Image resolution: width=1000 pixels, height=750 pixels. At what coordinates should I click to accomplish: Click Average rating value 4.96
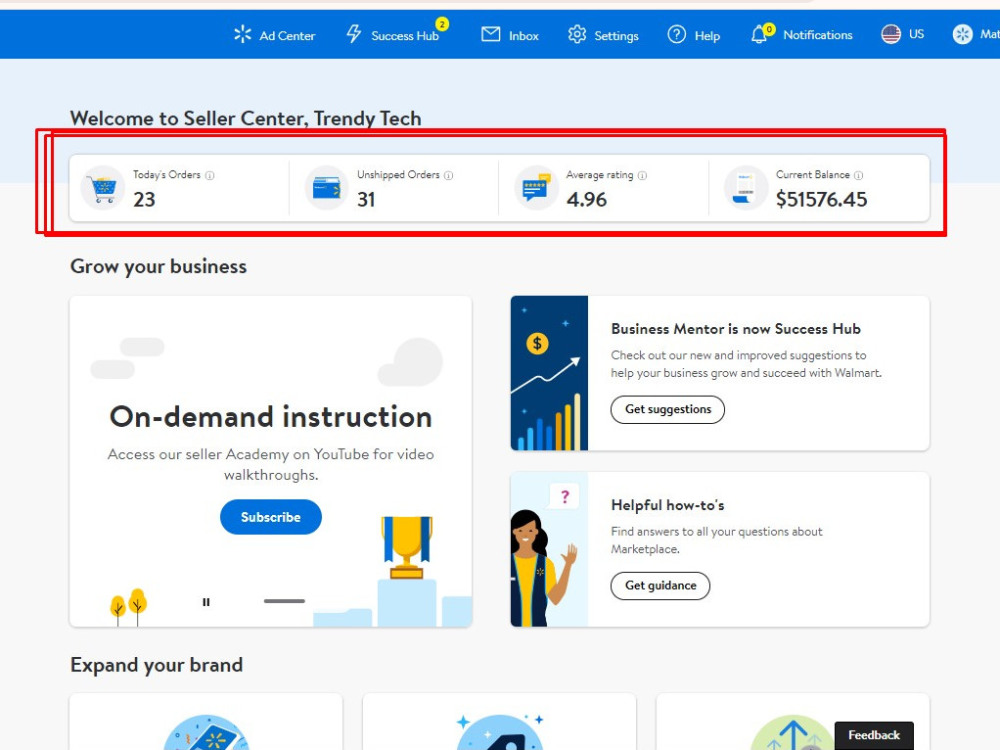[x=587, y=200]
